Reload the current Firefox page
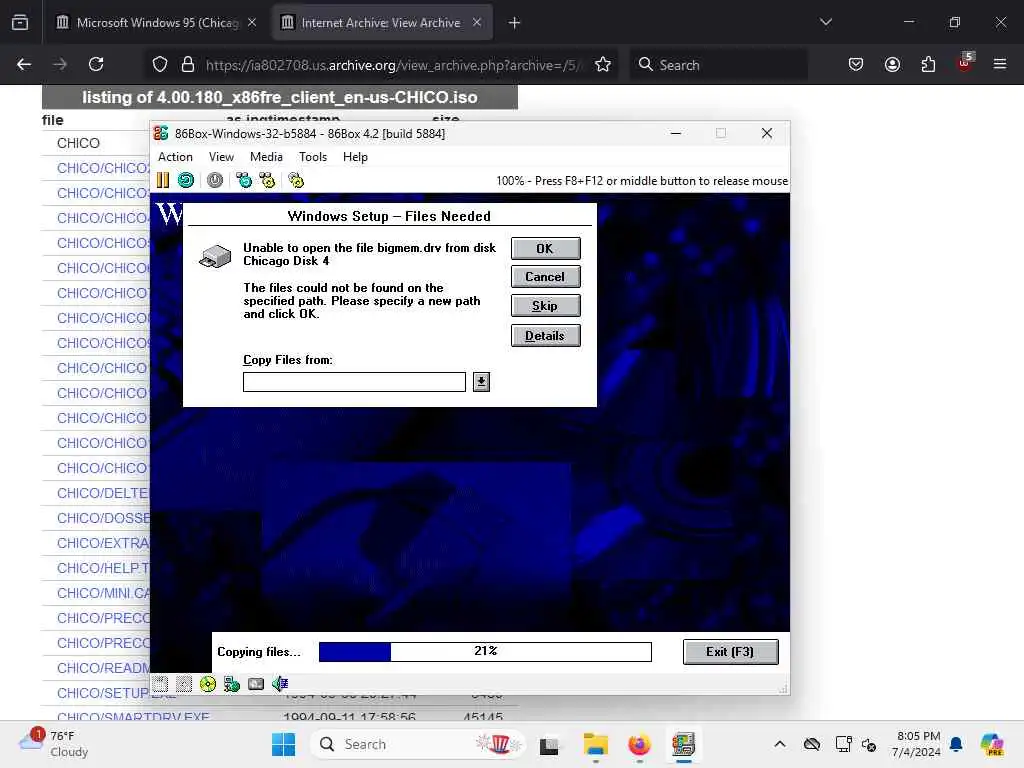Image resolution: width=1024 pixels, height=768 pixels. (x=96, y=64)
